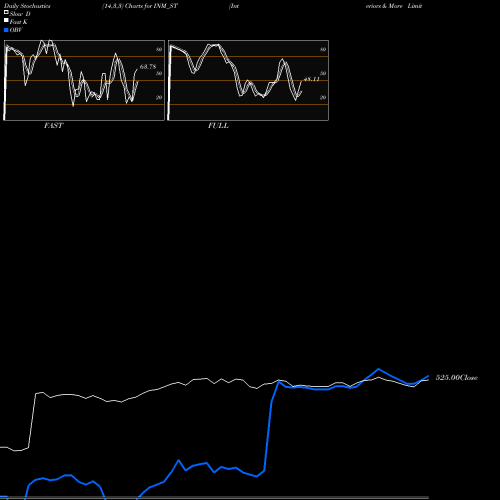Click the 20 axis label in FULL chart

point(323,97)
